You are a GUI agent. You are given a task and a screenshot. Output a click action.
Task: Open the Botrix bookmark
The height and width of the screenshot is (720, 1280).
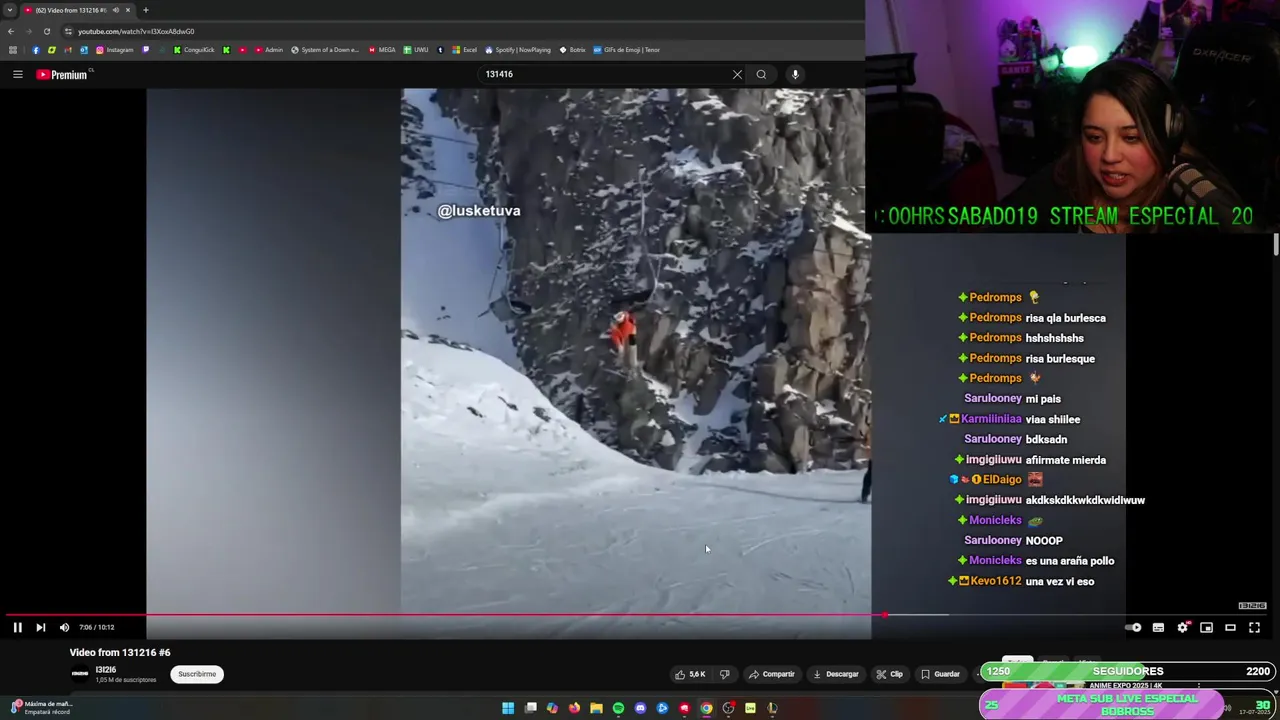(x=573, y=50)
